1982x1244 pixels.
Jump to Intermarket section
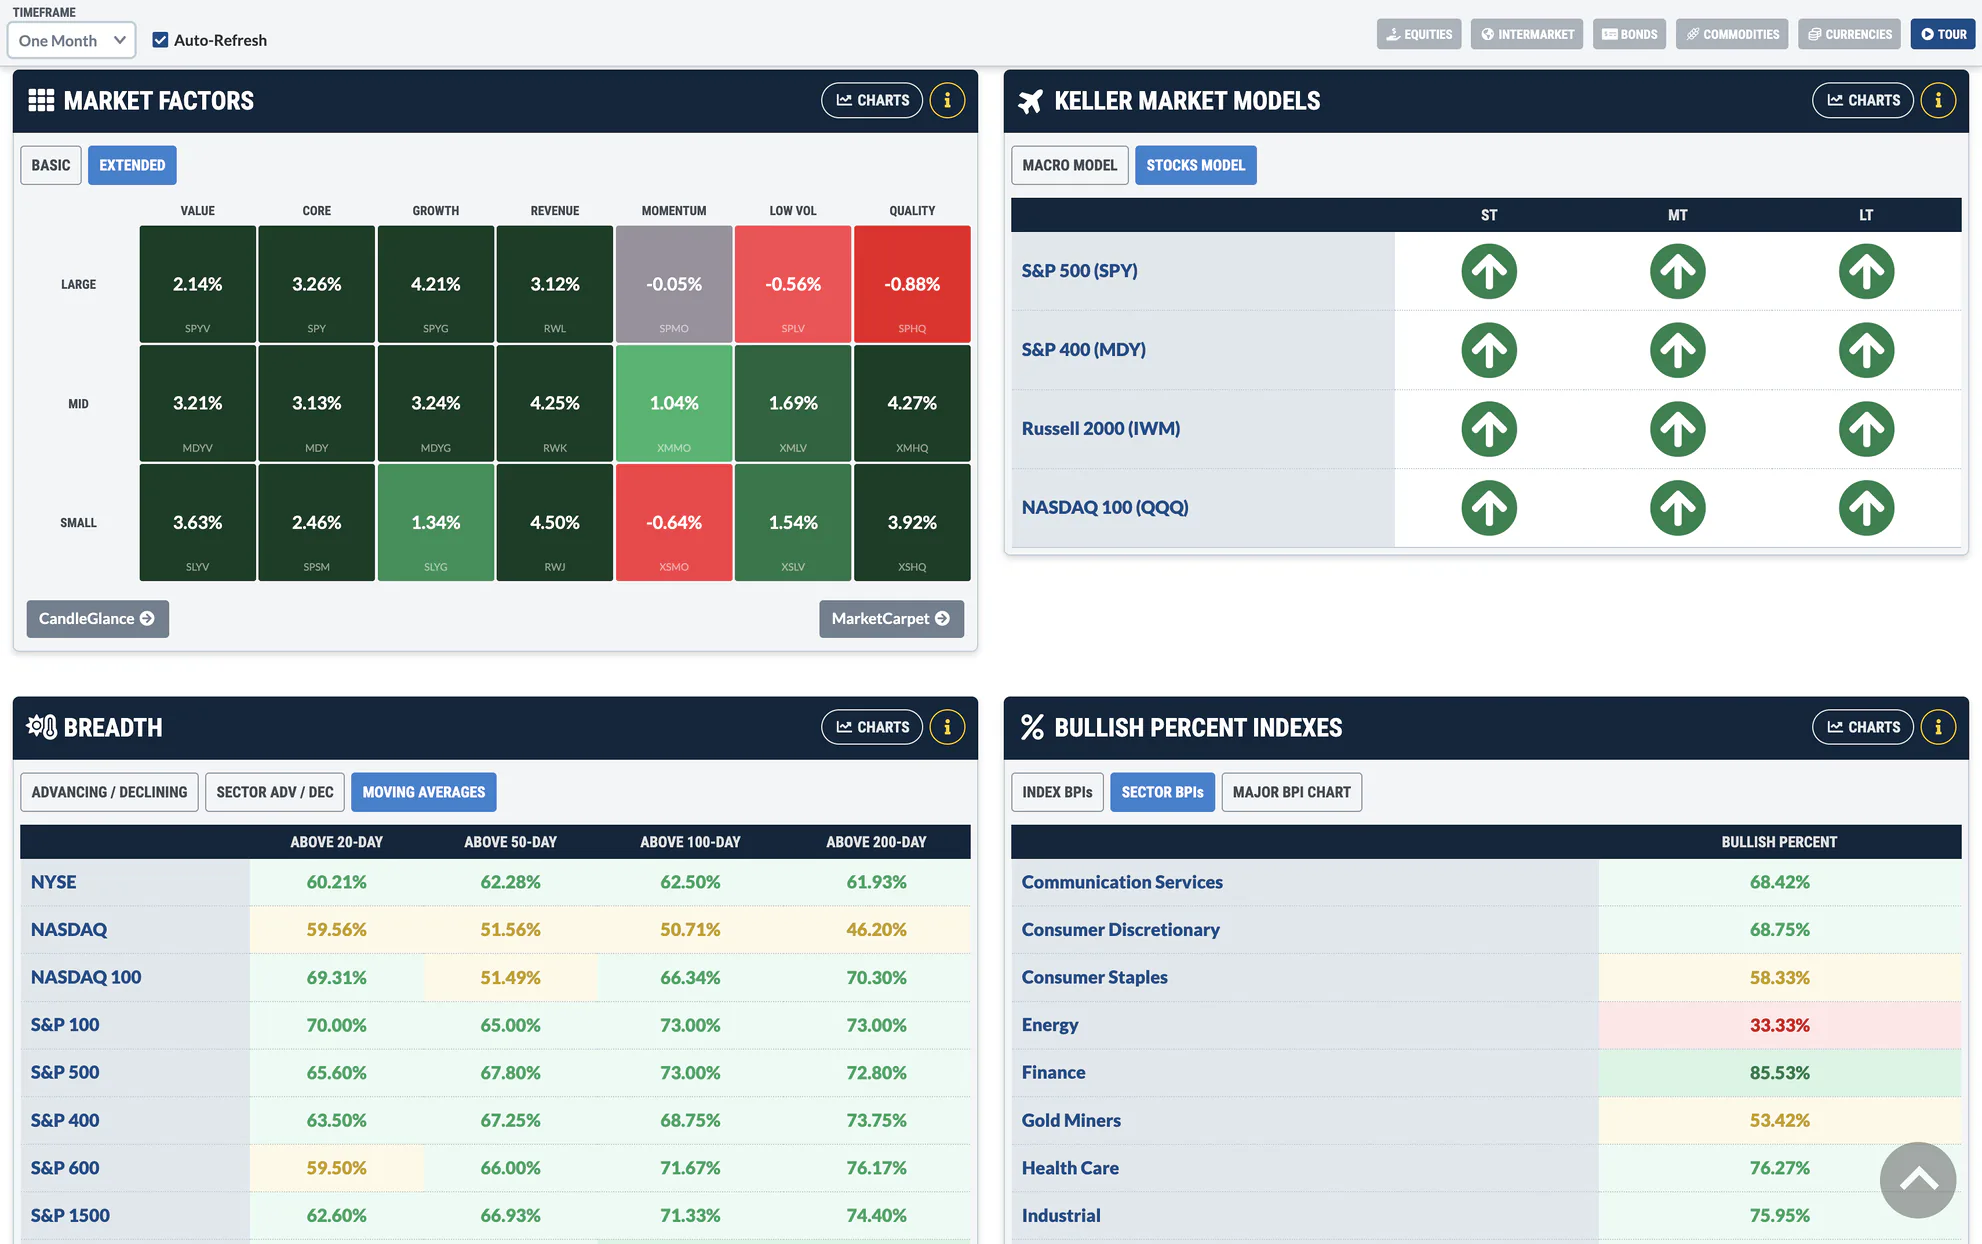tap(1527, 34)
